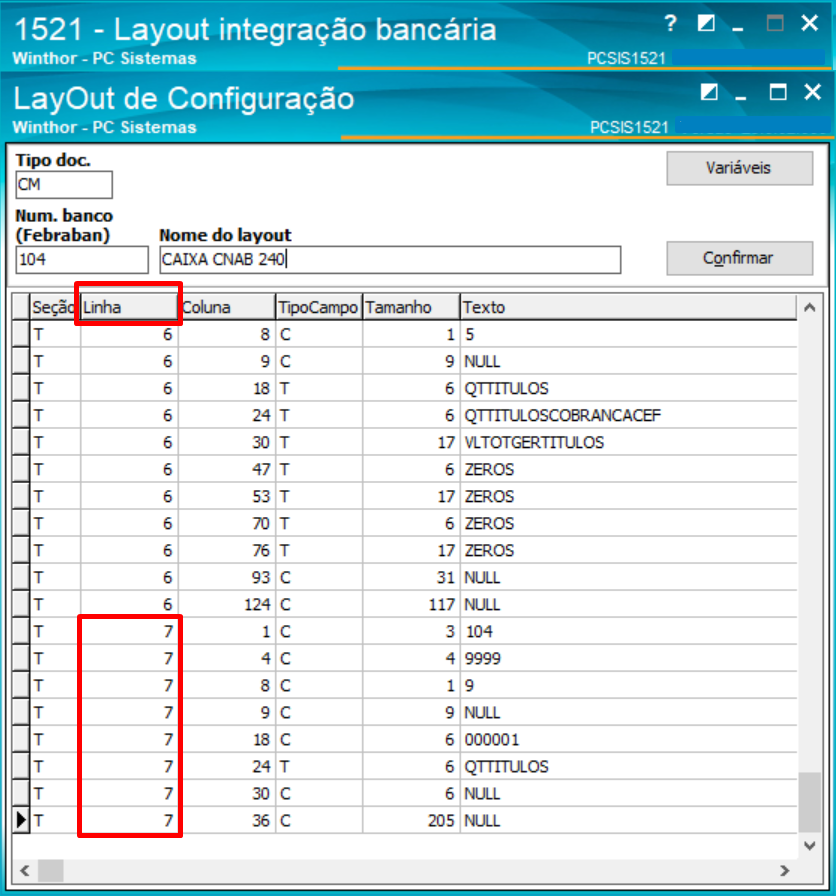
Task: Open the Variáveis button
Action: point(739,168)
